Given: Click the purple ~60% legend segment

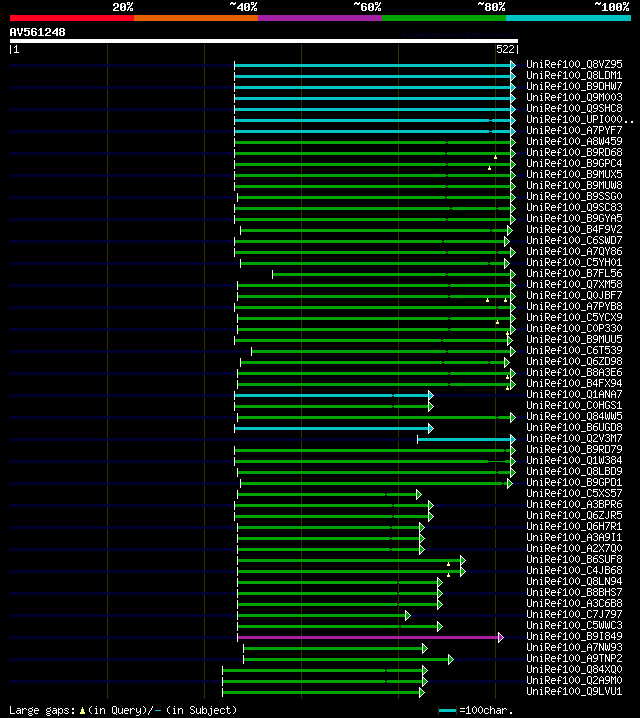Looking at the screenshot, I should click(320, 18).
